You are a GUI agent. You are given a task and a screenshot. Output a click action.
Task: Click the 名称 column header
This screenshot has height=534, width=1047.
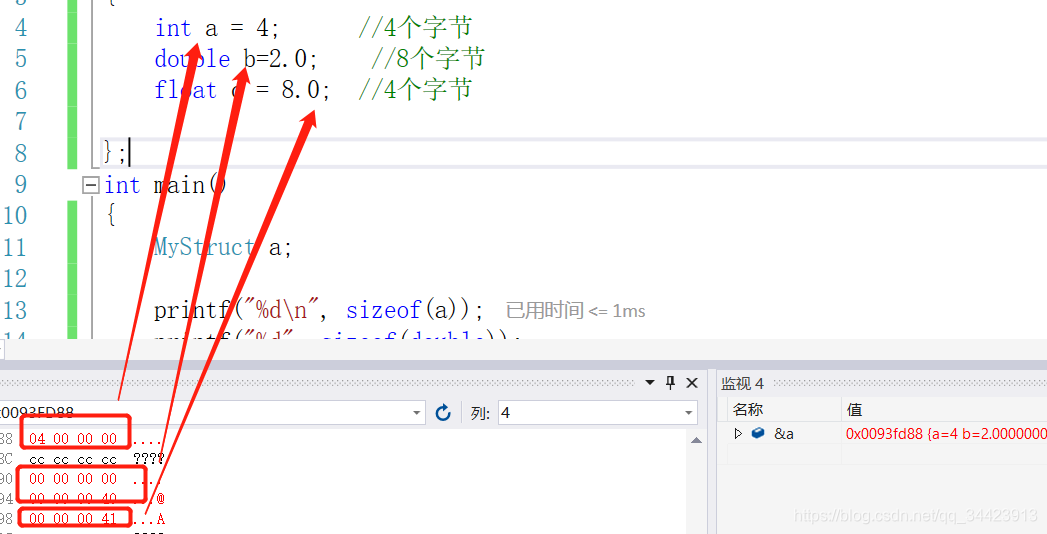[748, 409]
